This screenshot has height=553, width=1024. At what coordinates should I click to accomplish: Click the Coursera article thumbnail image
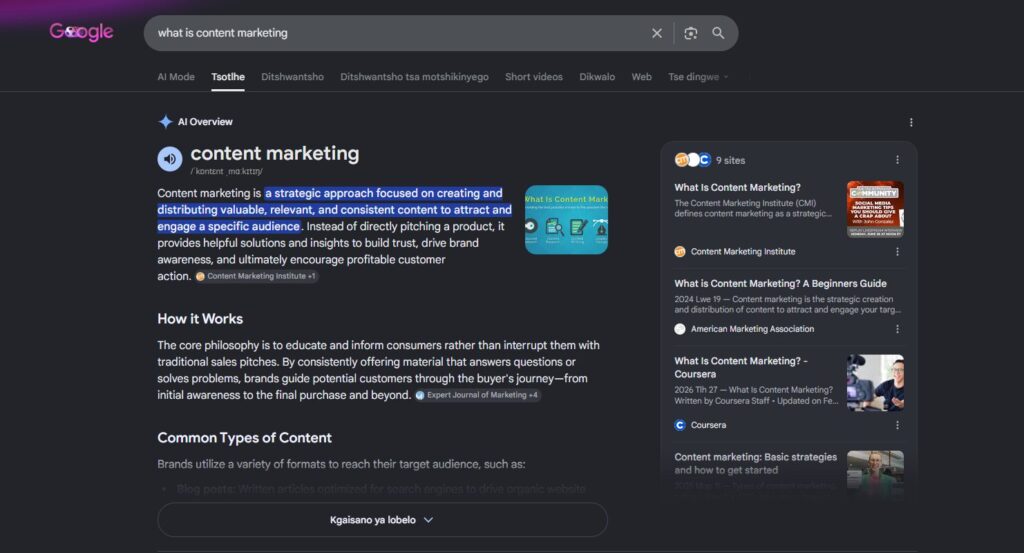tap(875, 383)
